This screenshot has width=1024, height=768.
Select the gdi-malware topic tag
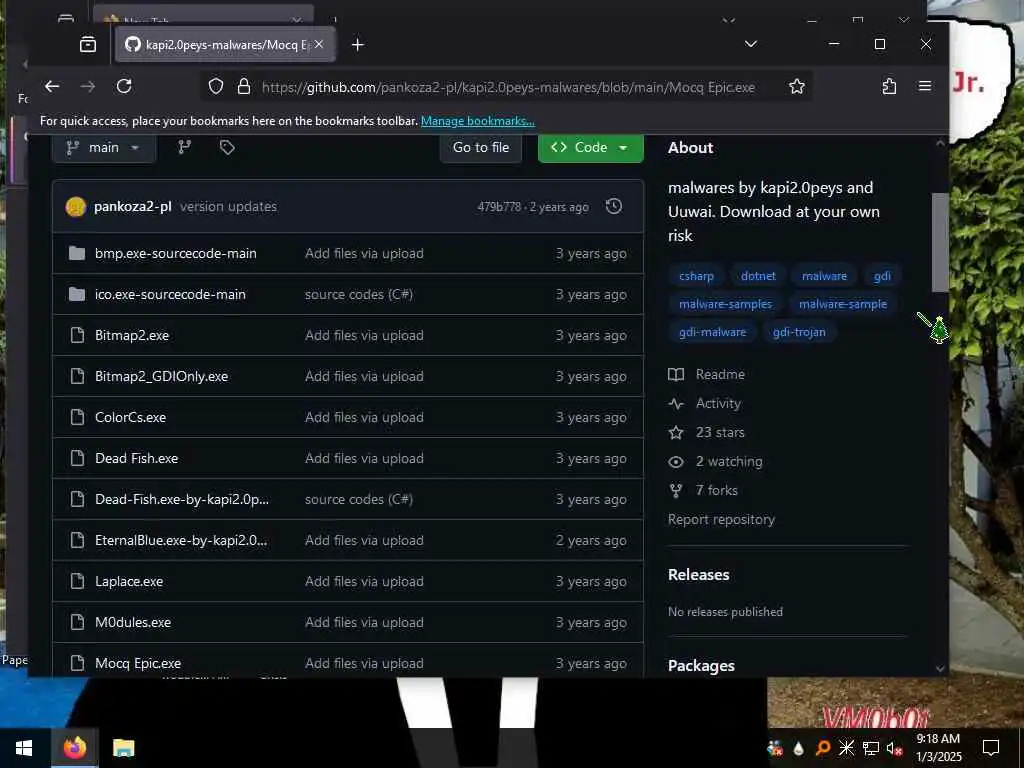pos(712,332)
